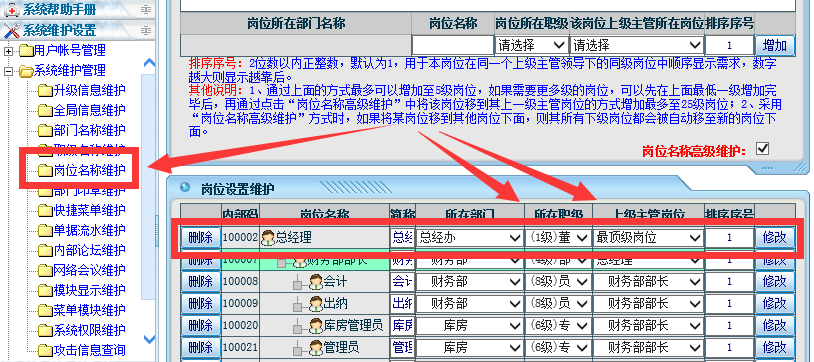Collapse the 系统维护管理 tree node

click(8, 71)
